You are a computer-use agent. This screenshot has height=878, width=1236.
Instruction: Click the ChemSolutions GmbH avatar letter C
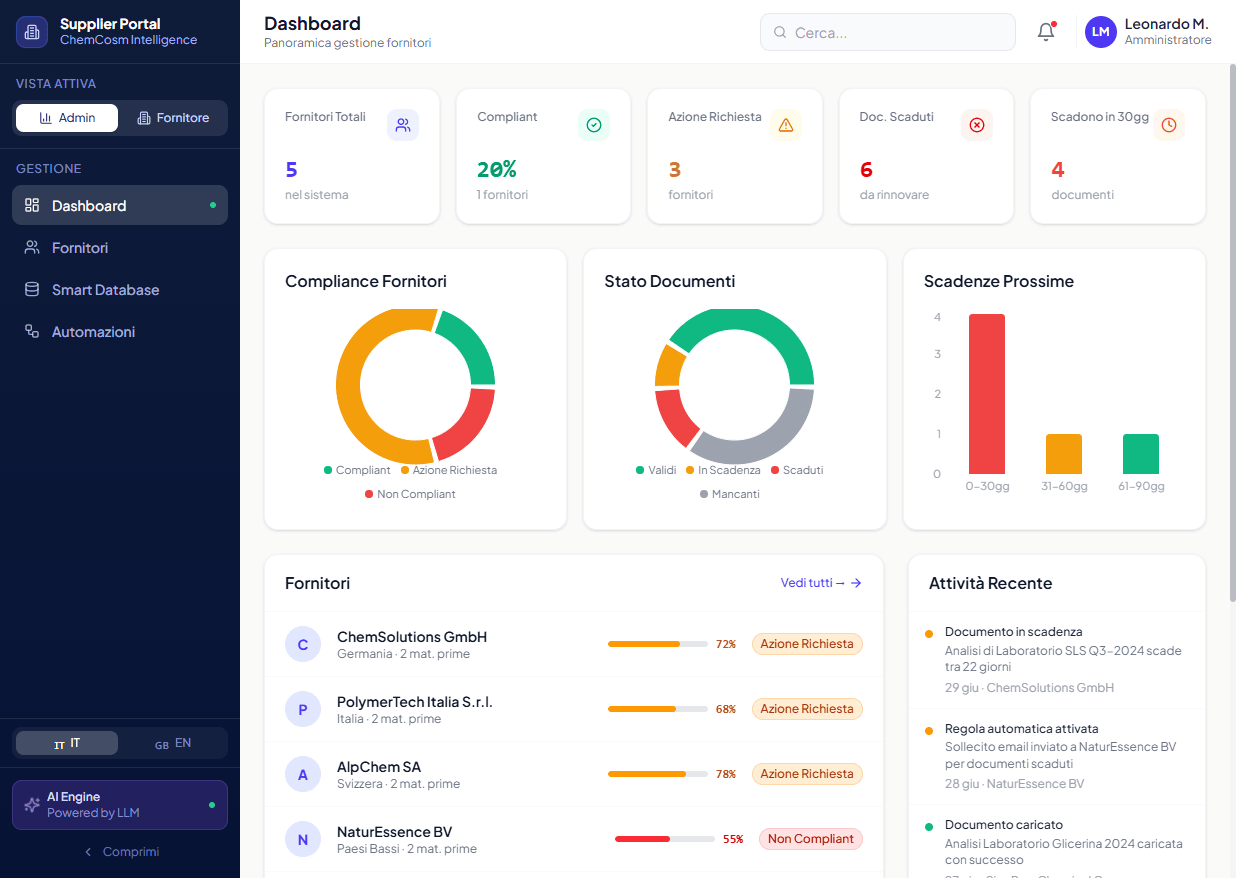tap(303, 645)
